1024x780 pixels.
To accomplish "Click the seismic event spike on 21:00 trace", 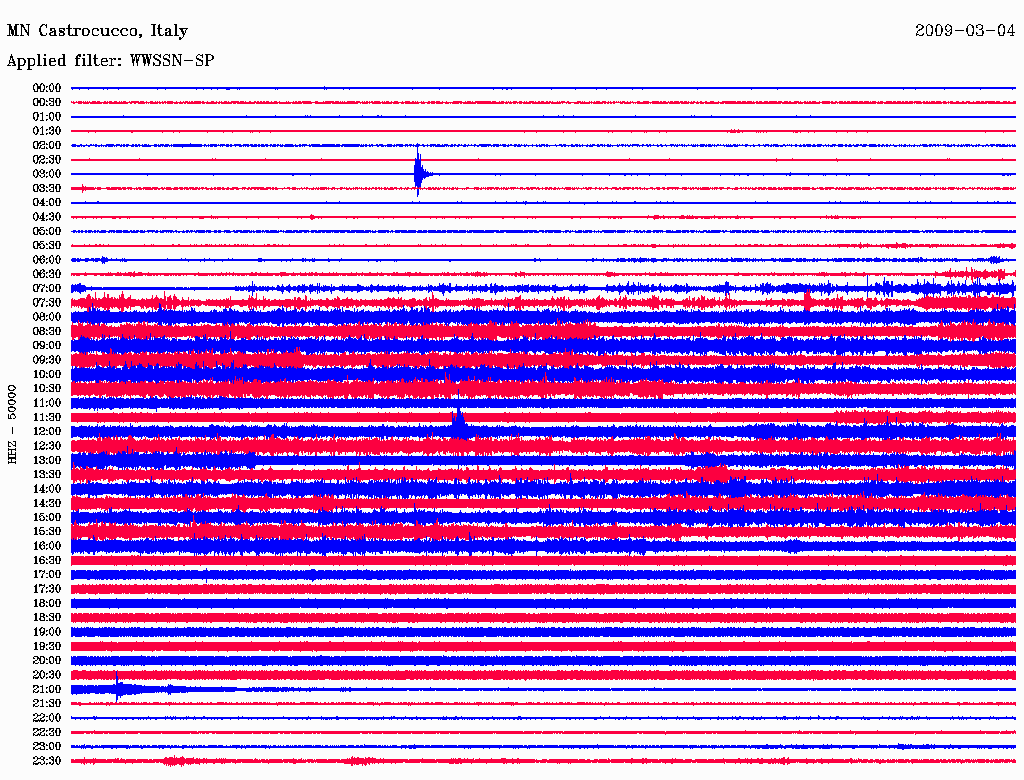I will click(118, 688).
